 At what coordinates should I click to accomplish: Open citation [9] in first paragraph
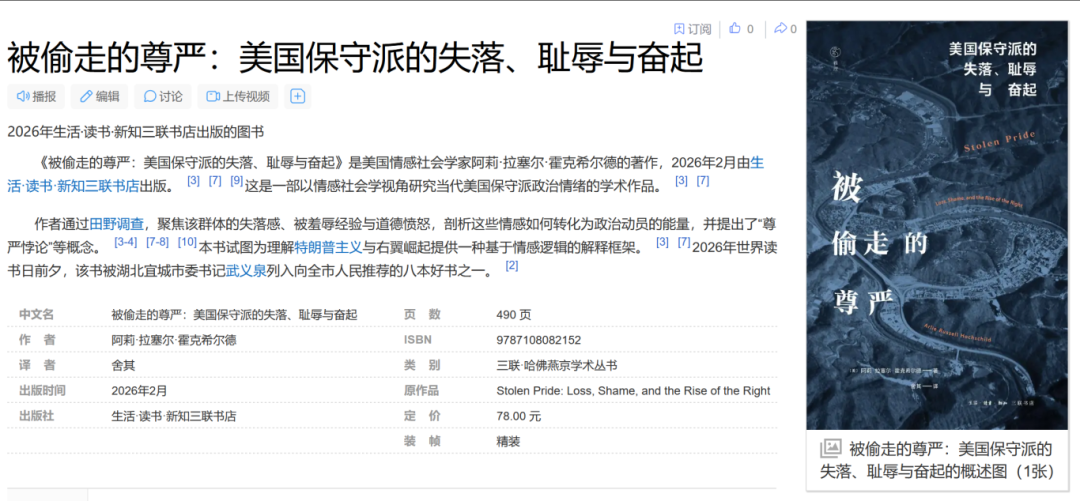pos(236,181)
